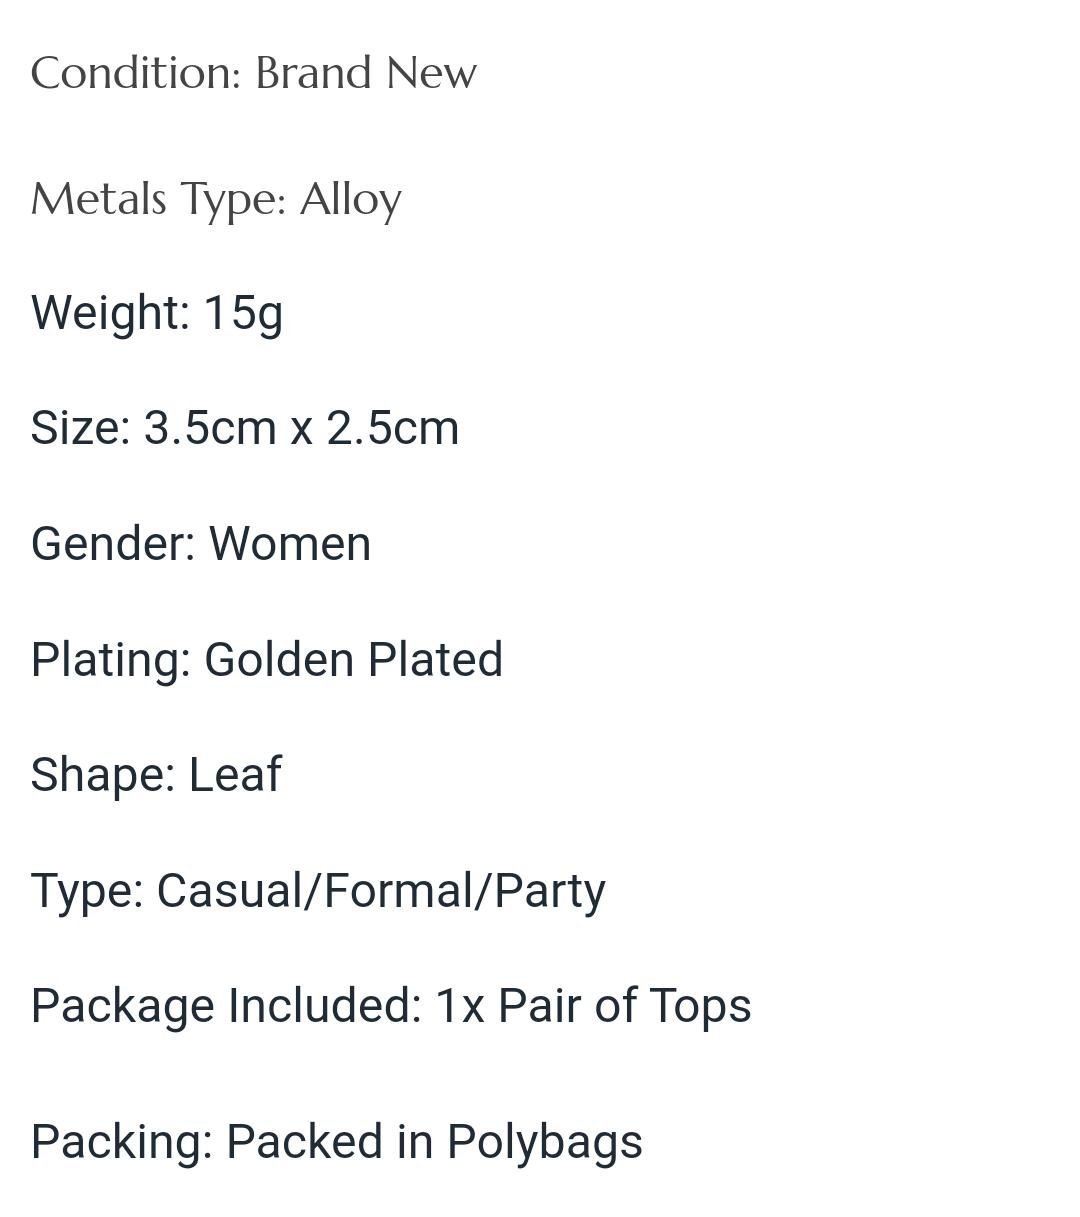Click the 'Package Included:' label

tap(226, 1006)
